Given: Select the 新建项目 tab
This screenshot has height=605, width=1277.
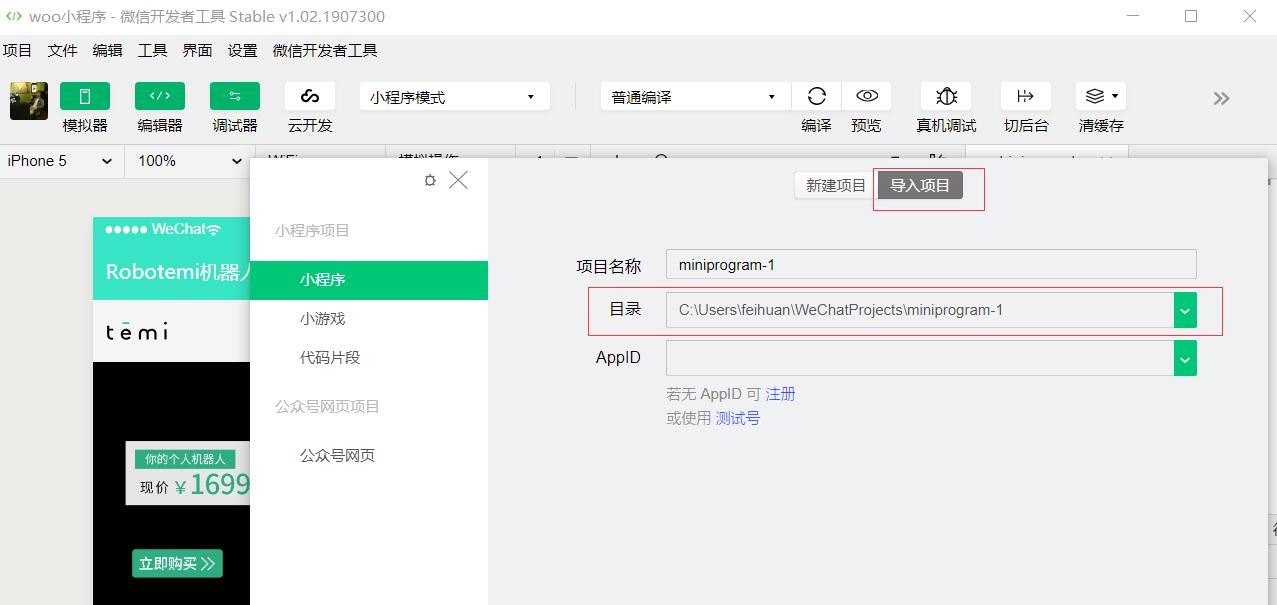Looking at the screenshot, I should tap(835, 186).
